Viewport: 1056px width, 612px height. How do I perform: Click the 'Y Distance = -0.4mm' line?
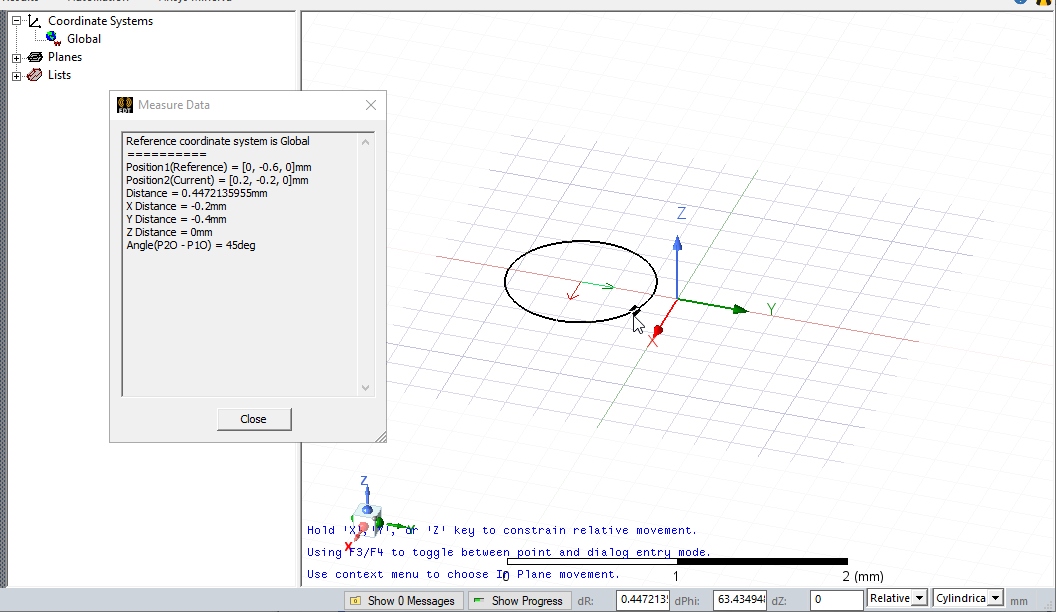(176, 219)
